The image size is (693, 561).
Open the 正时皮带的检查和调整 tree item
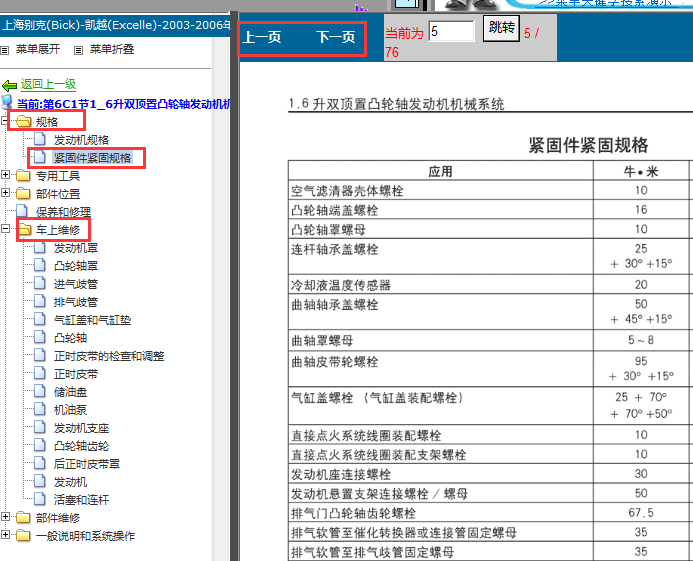[x=109, y=356]
